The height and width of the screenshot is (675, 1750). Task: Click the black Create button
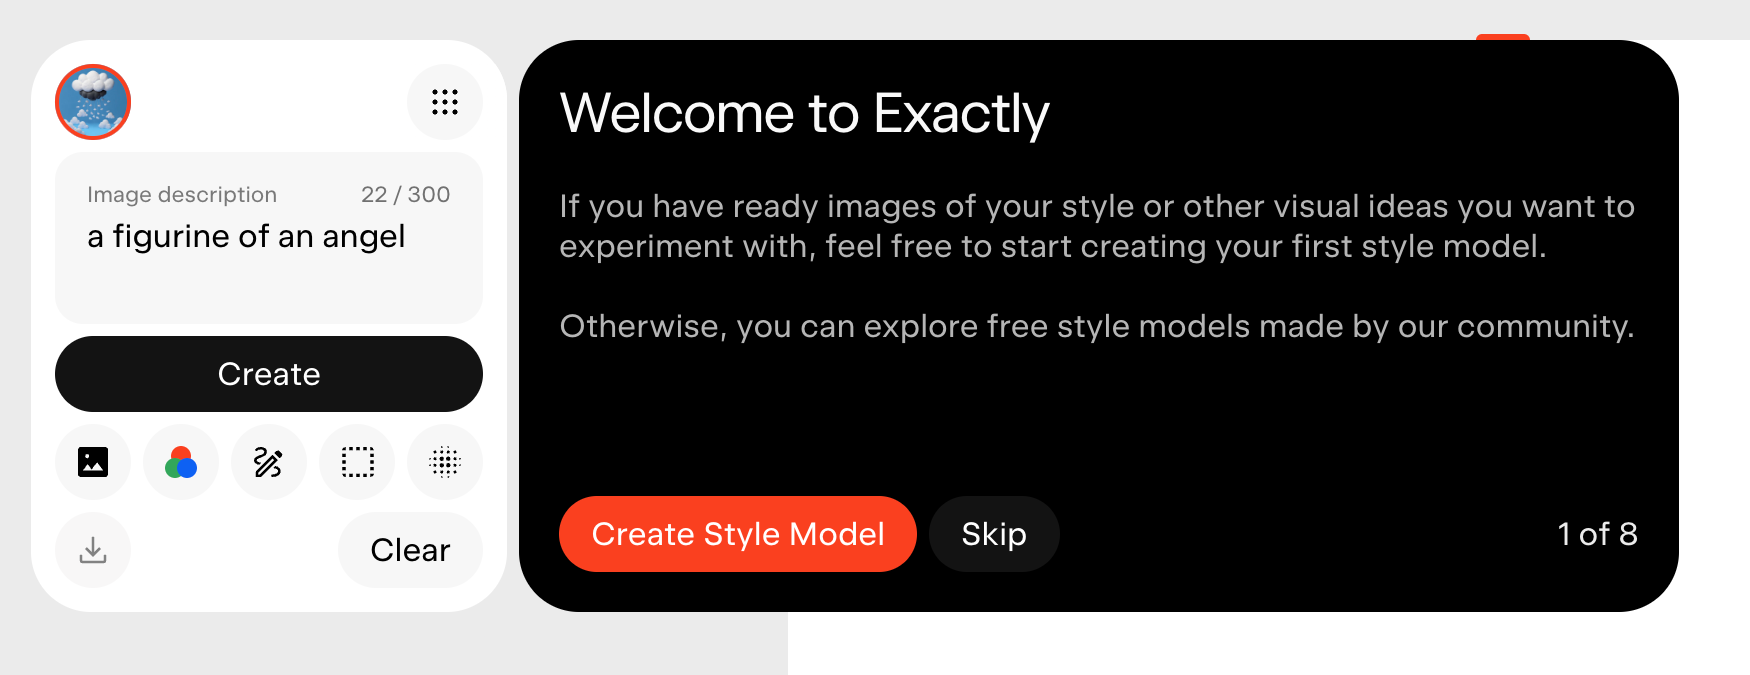click(x=269, y=374)
